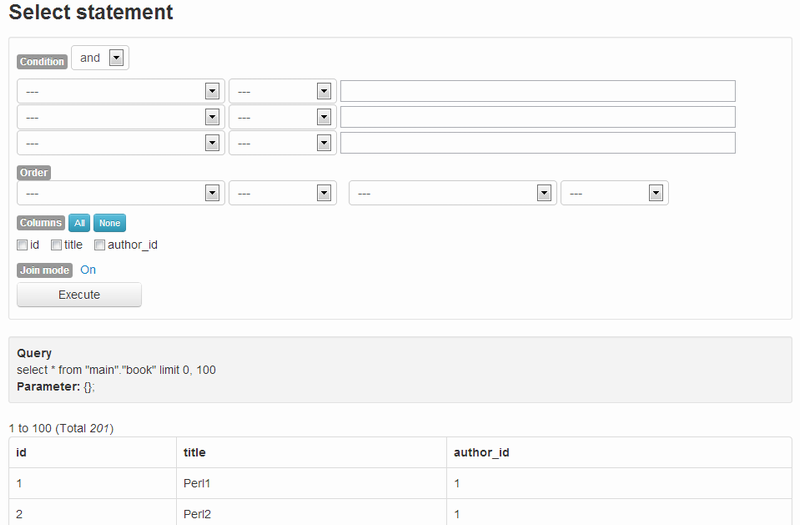Click the second condition value field
This screenshot has width=800, height=525.
coord(537,117)
